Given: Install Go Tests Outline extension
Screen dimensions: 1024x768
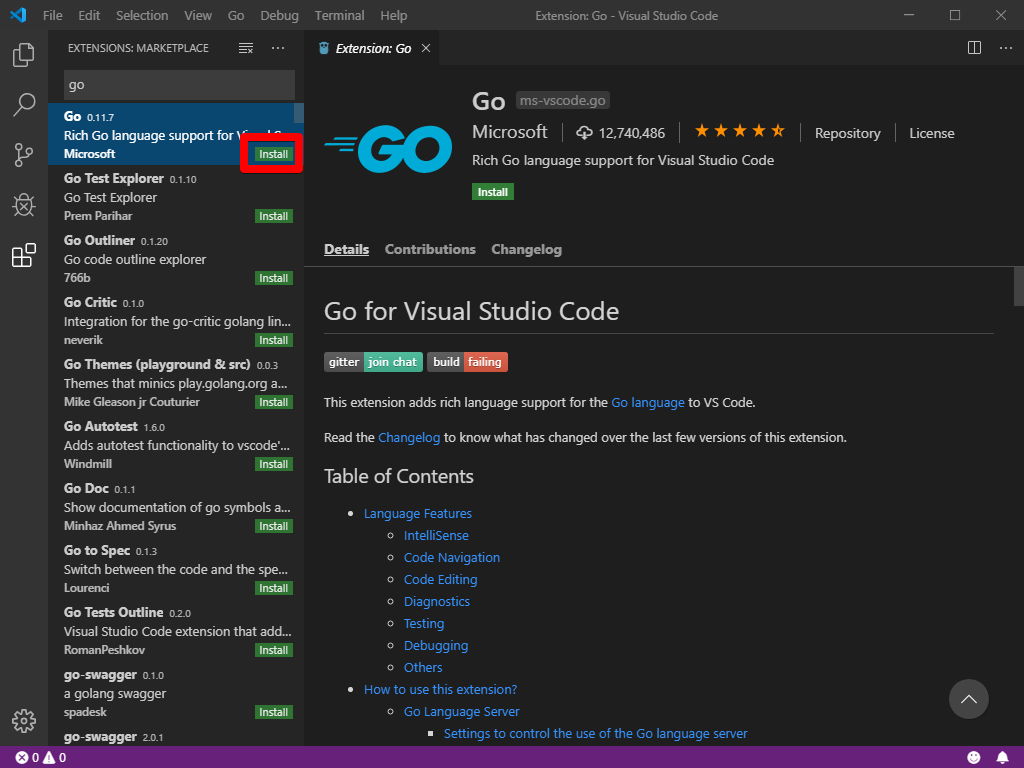Looking at the screenshot, I should click(274, 650).
